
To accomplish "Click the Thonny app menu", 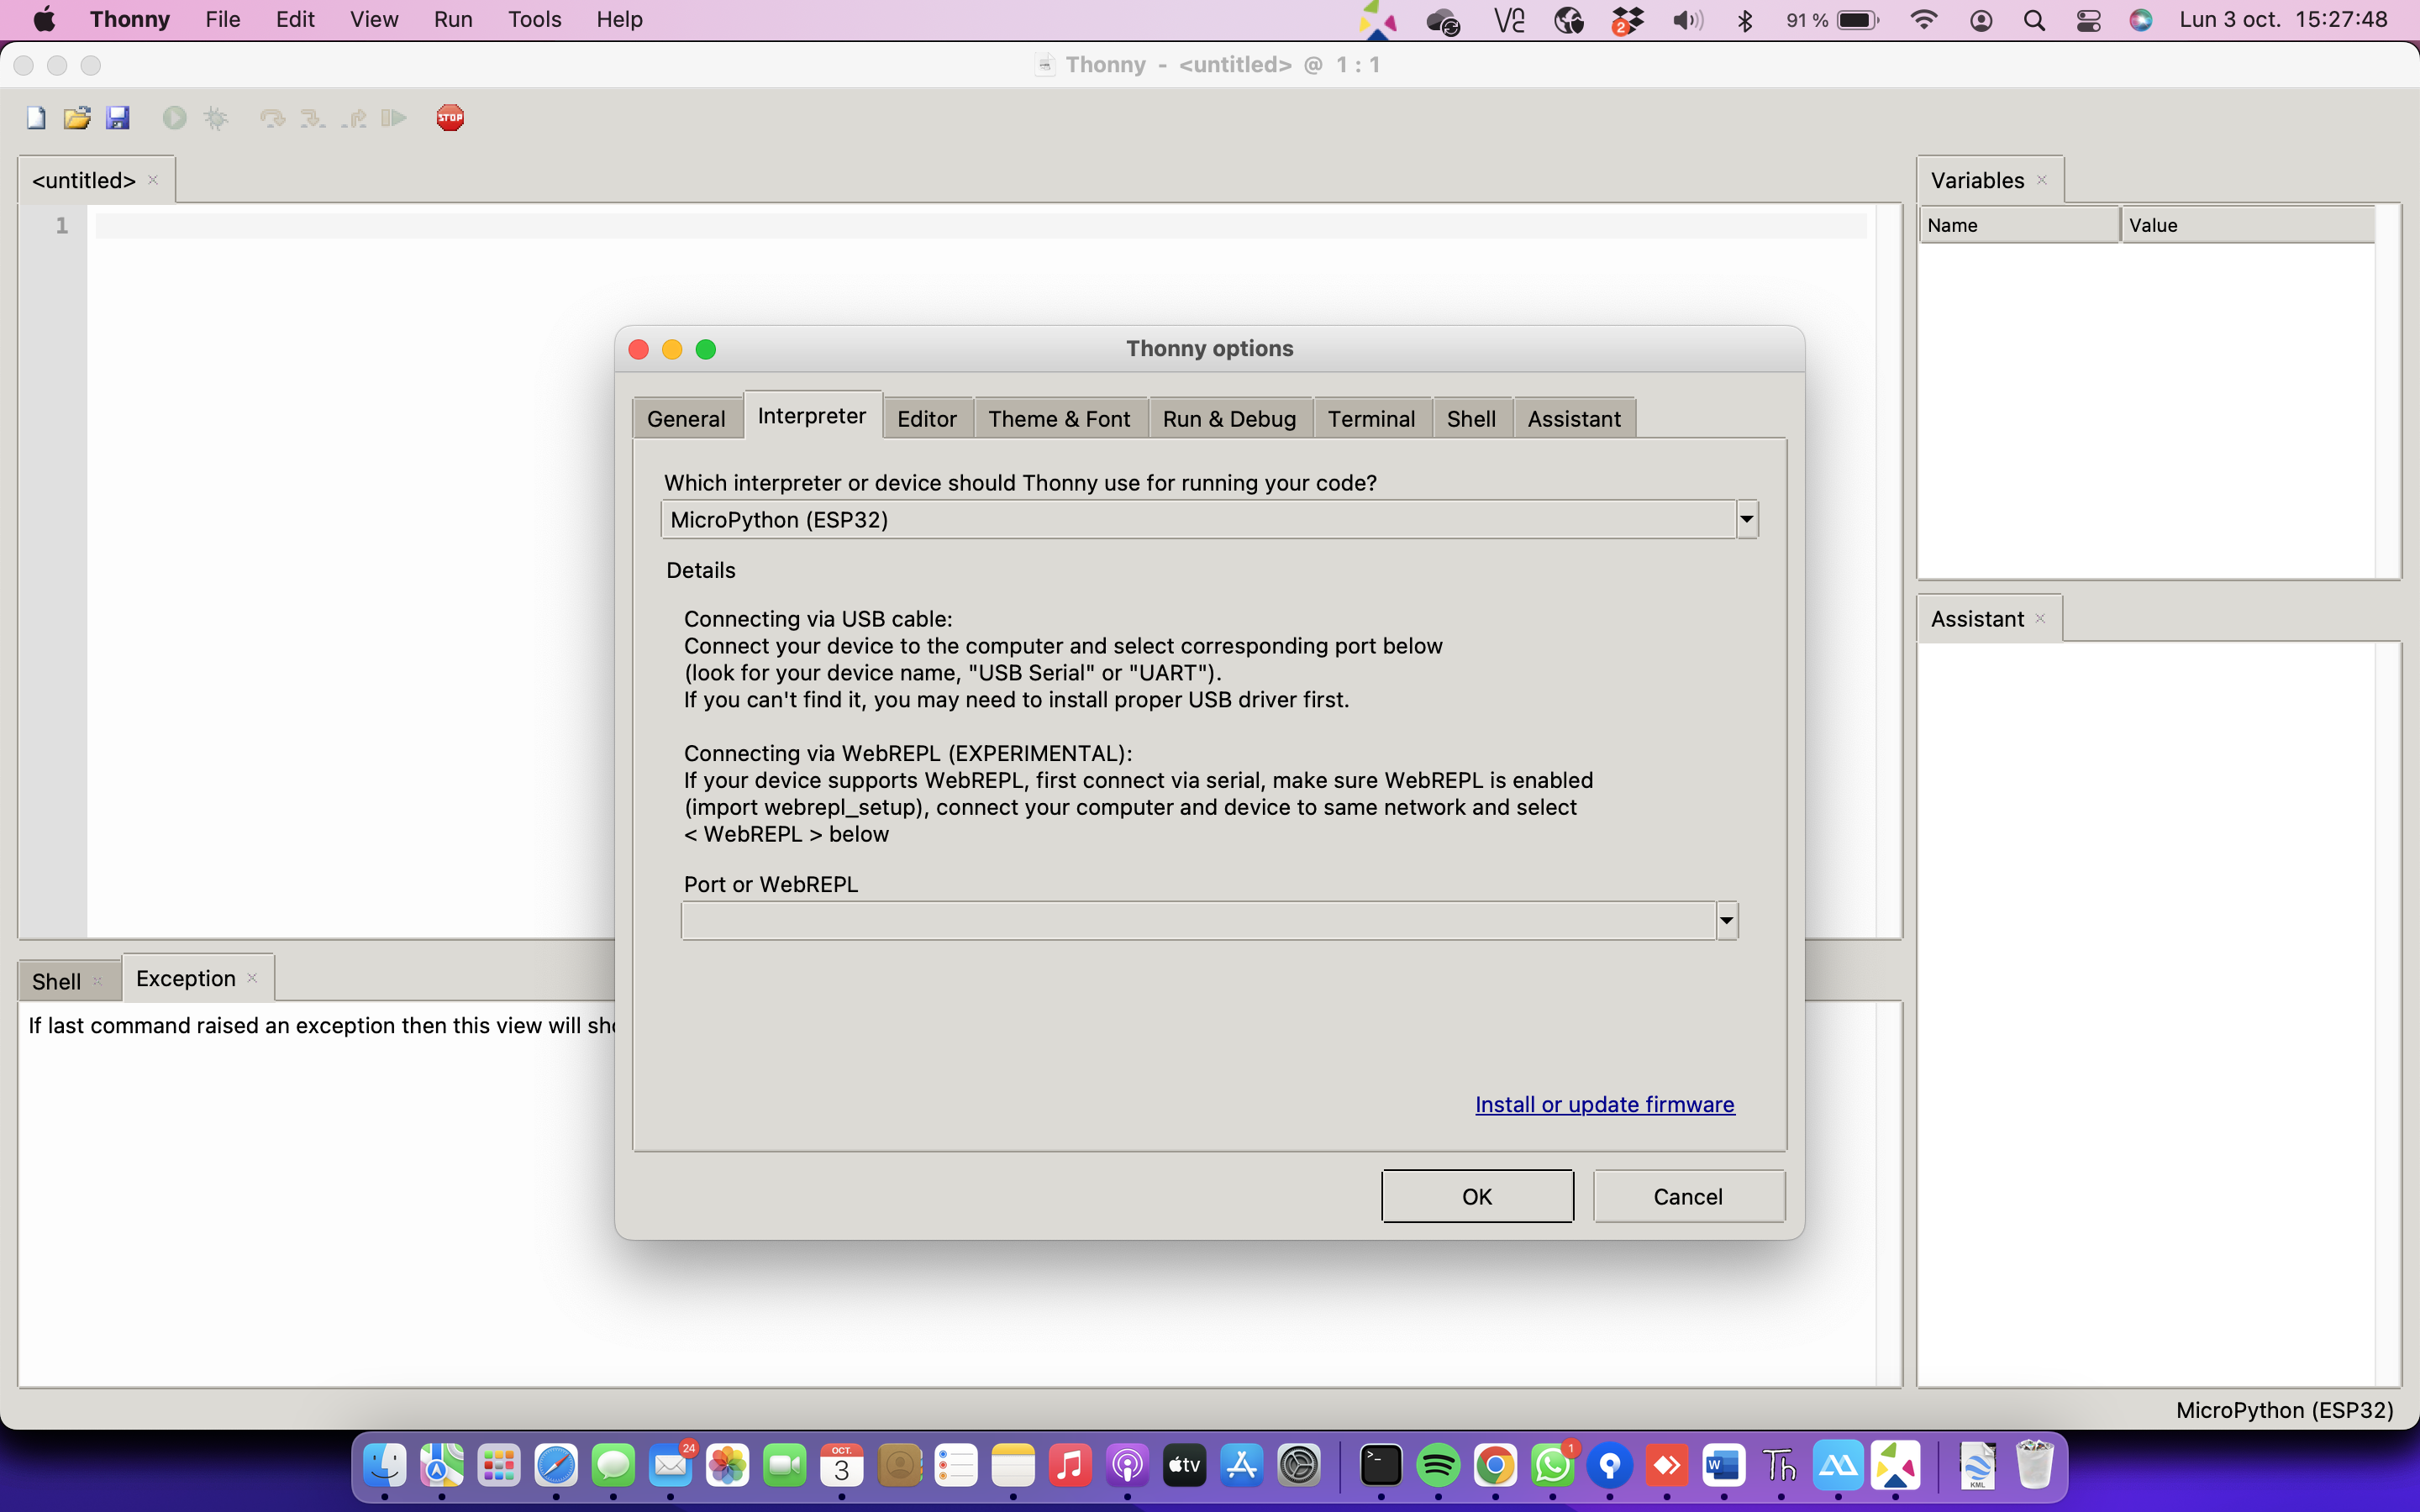I will click(130, 20).
